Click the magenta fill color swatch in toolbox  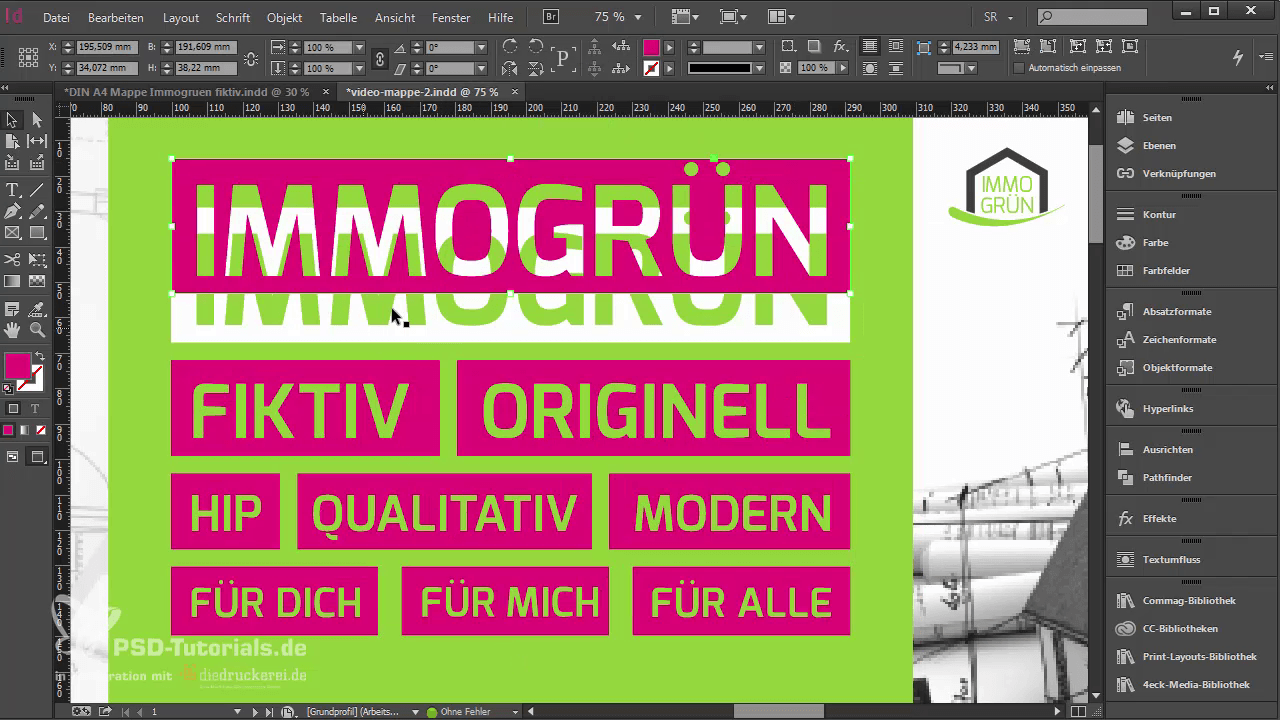[16, 366]
